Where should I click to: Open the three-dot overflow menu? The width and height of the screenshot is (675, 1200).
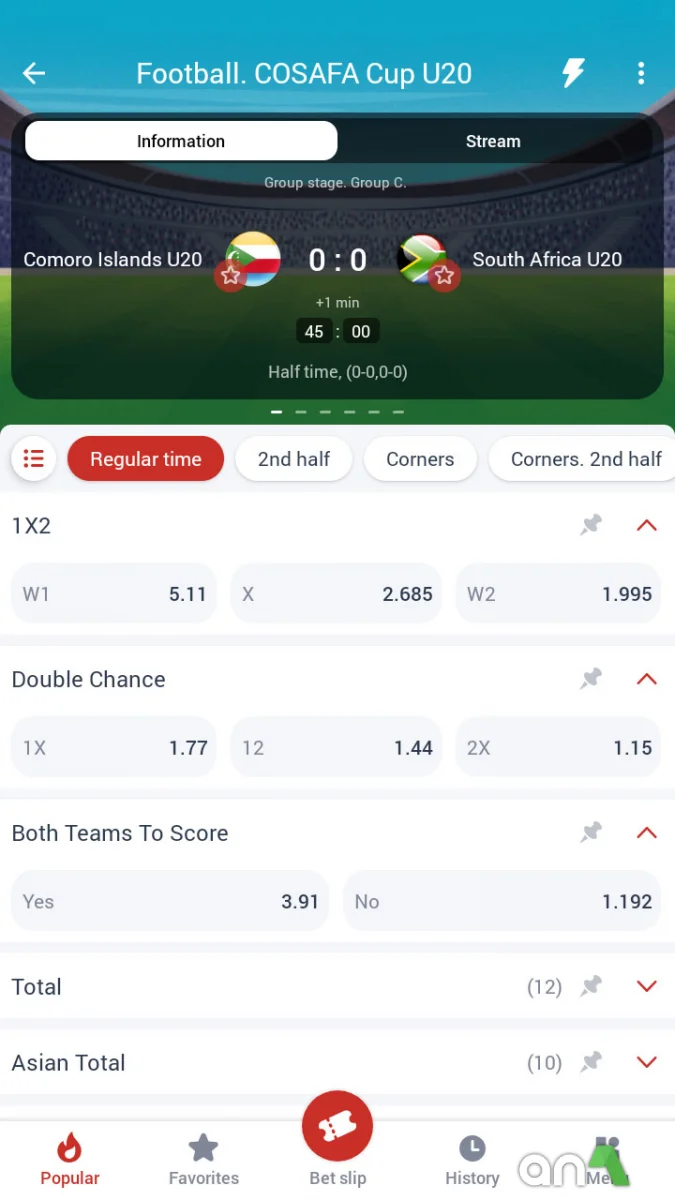(641, 73)
